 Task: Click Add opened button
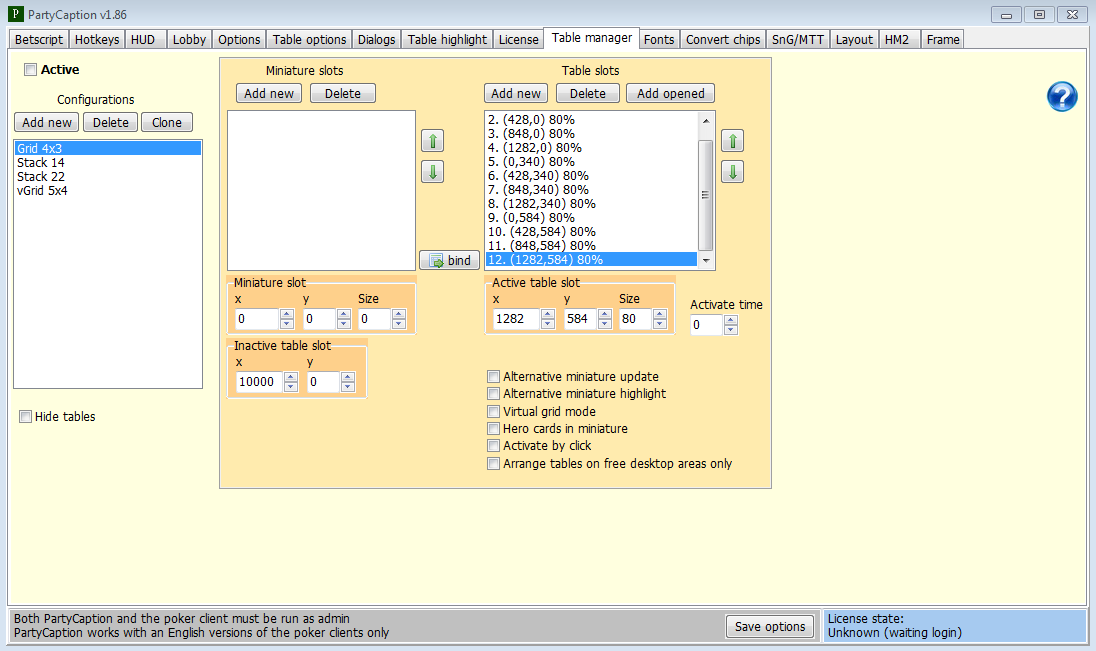click(671, 94)
